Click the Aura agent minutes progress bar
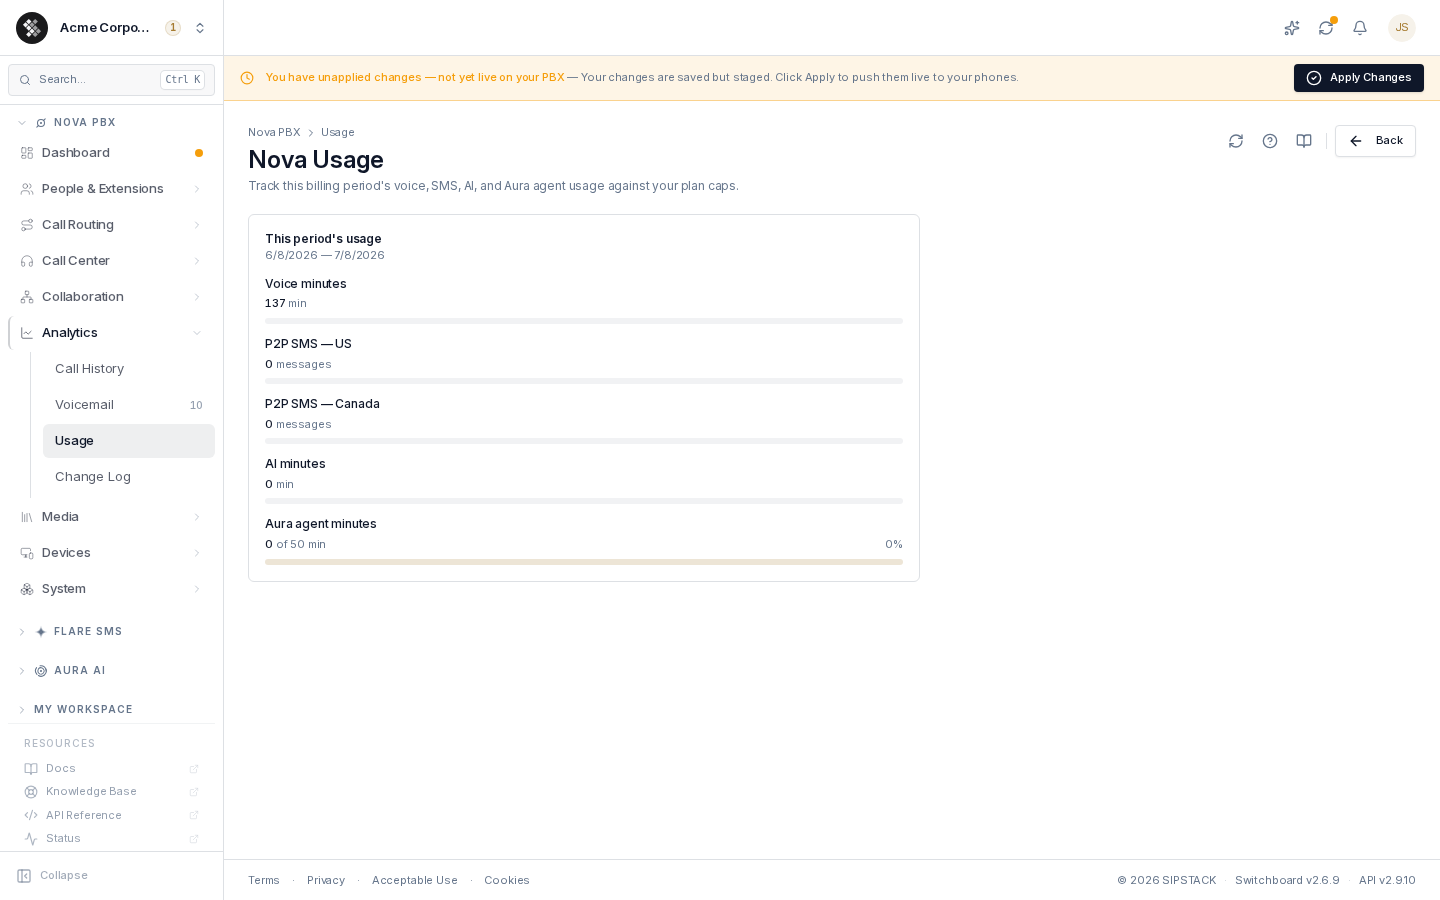Viewport: 1440px width, 900px height. pyautogui.click(x=584, y=562)
